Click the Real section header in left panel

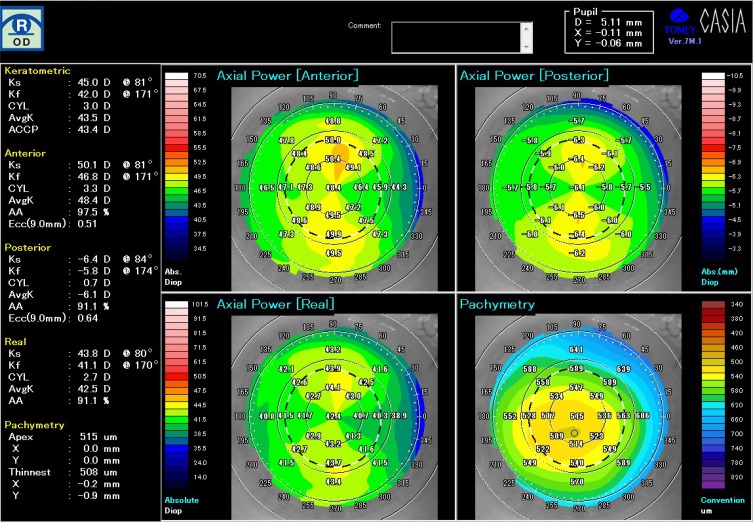tap(15, 341)
